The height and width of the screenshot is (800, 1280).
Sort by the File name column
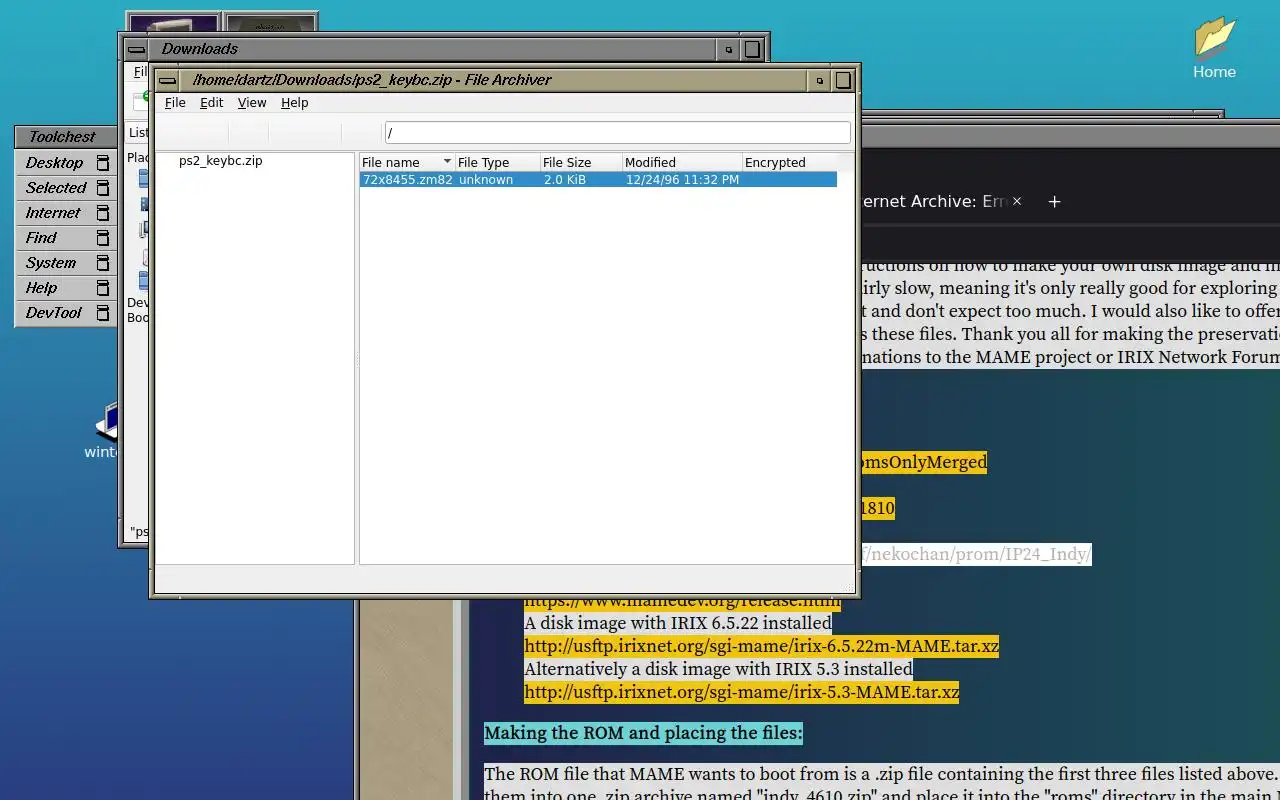[x=406, y=162]
